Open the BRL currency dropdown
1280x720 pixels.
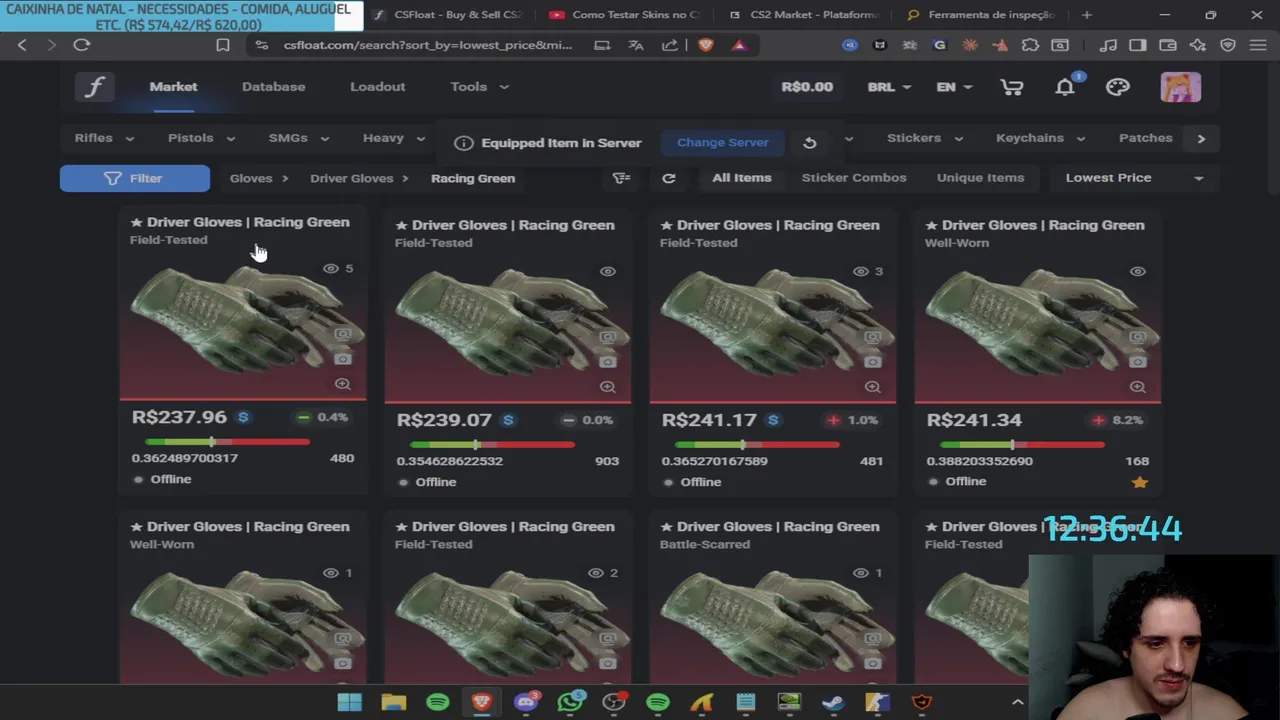point(889,87)
